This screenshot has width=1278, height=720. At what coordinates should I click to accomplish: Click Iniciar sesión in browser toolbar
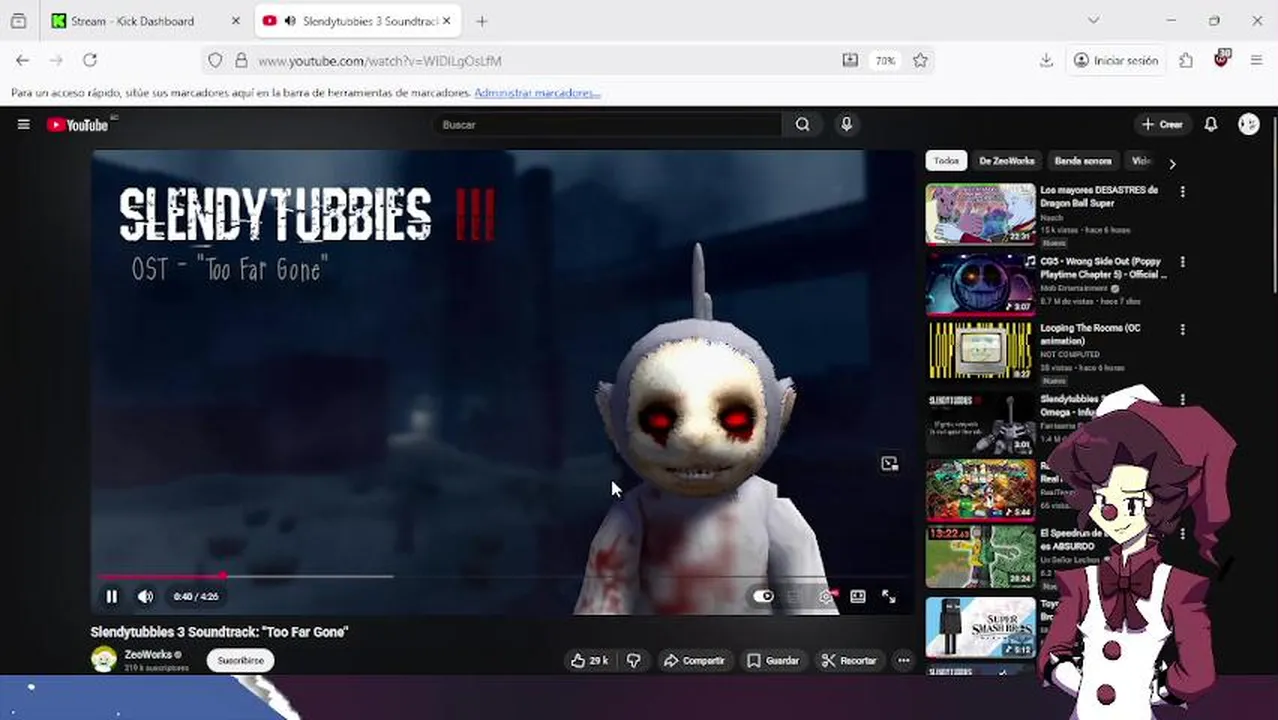(1115, 61)
